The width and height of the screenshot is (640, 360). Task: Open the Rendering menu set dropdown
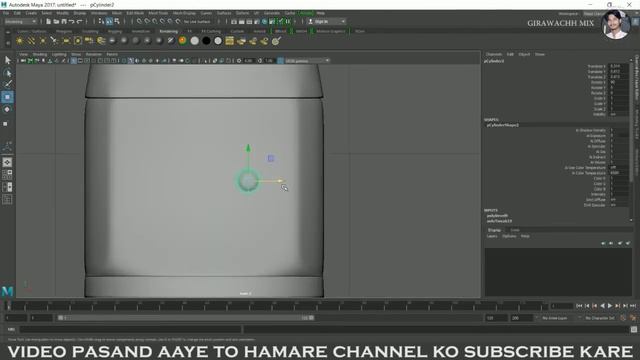[x=20, y=22]
